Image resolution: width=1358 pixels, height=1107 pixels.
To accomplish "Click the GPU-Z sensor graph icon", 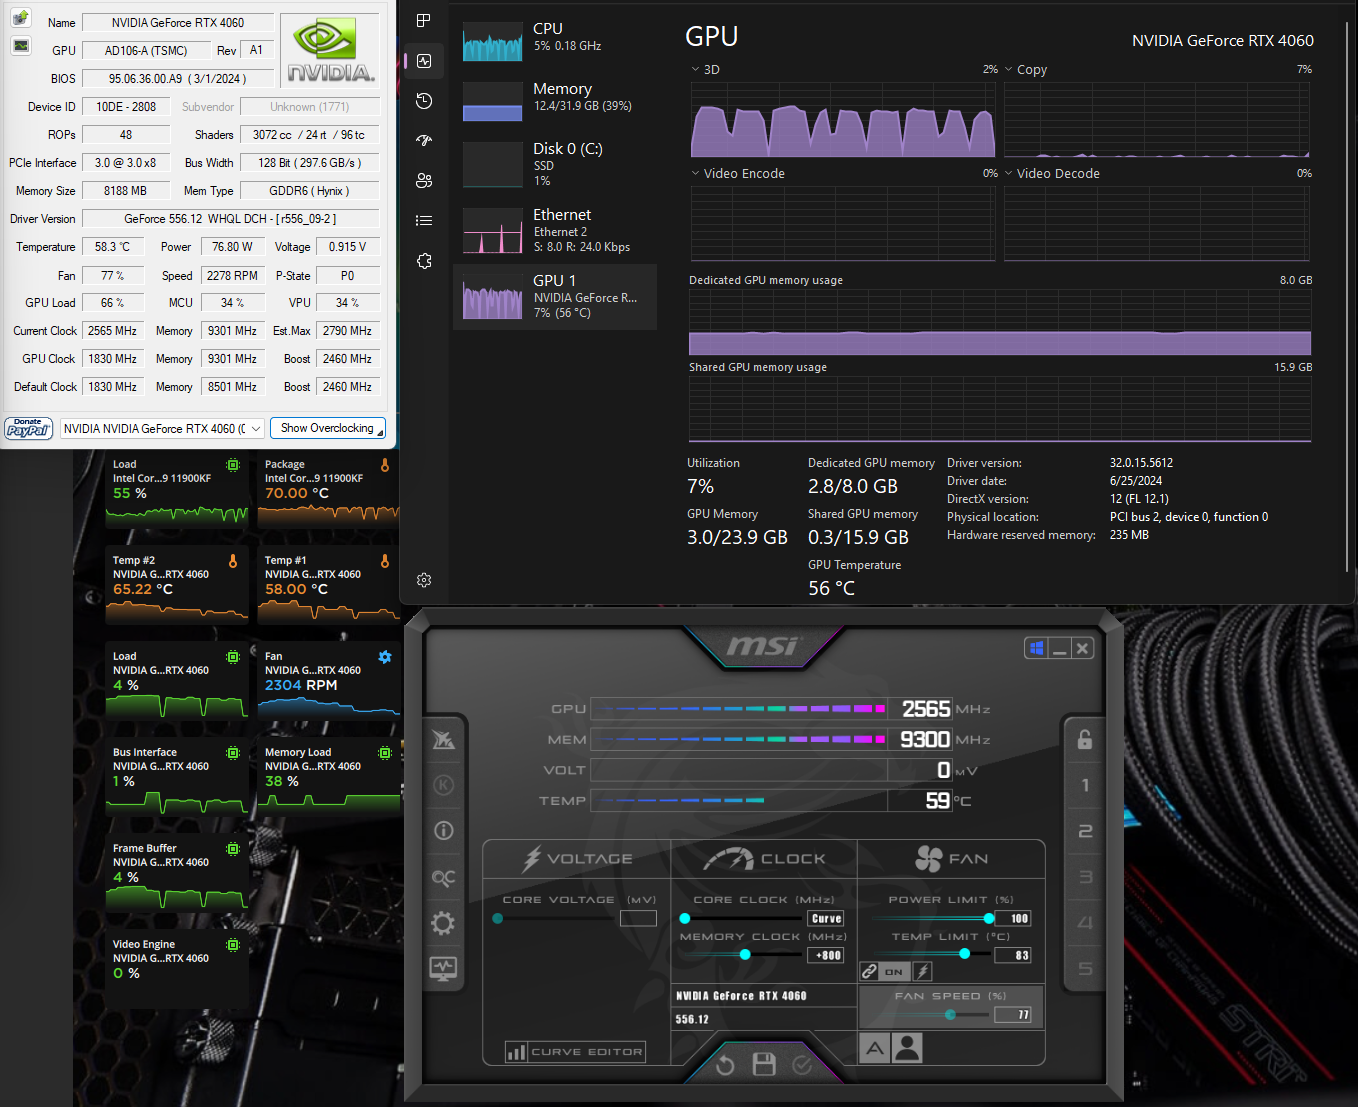I will click(x=21, y=46).
